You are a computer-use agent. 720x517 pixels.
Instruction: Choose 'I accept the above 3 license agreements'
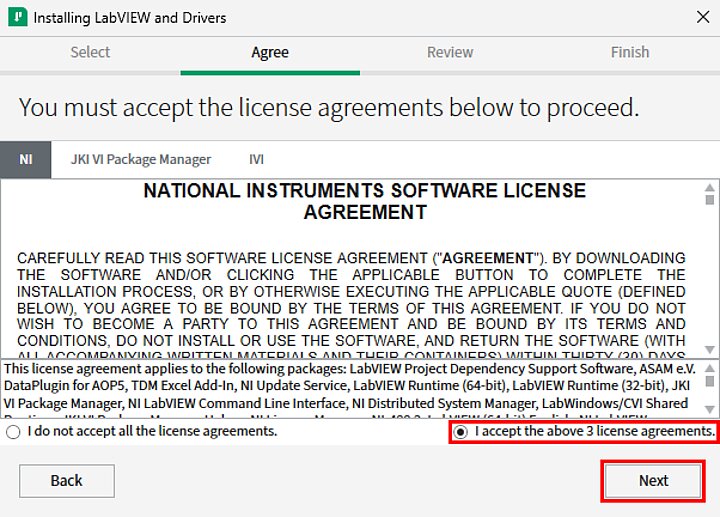(584, 432)
